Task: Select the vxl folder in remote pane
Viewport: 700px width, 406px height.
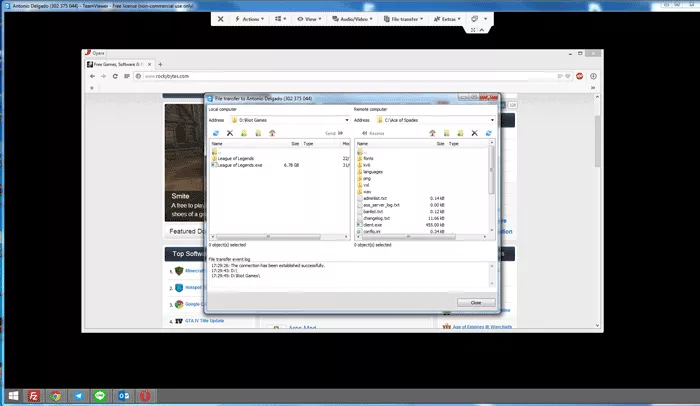Action: [363, 185]
